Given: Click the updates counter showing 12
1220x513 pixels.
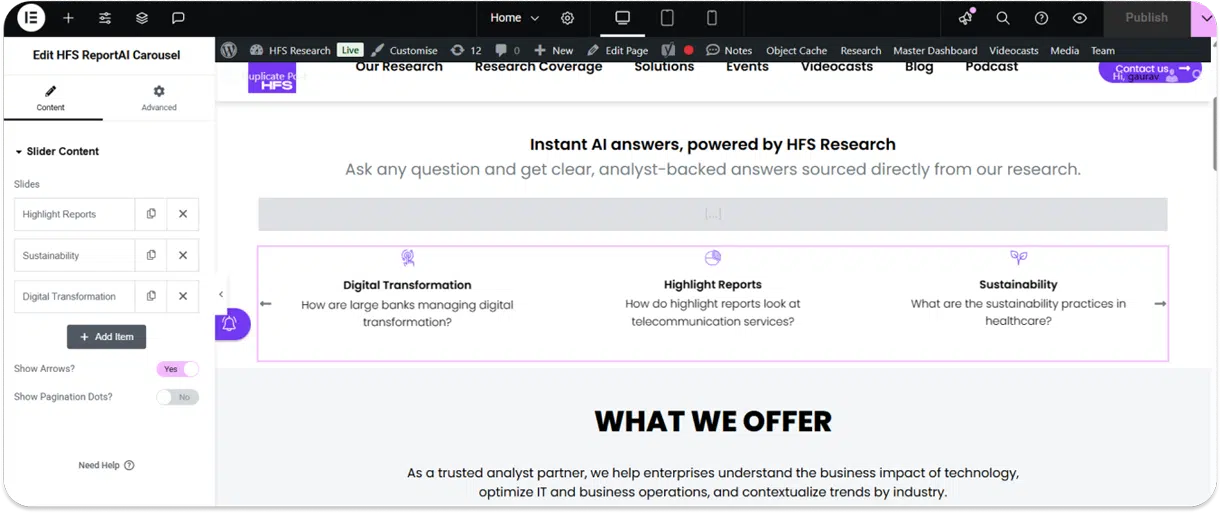Looking at the screenshot, I should tap(466, 50).
